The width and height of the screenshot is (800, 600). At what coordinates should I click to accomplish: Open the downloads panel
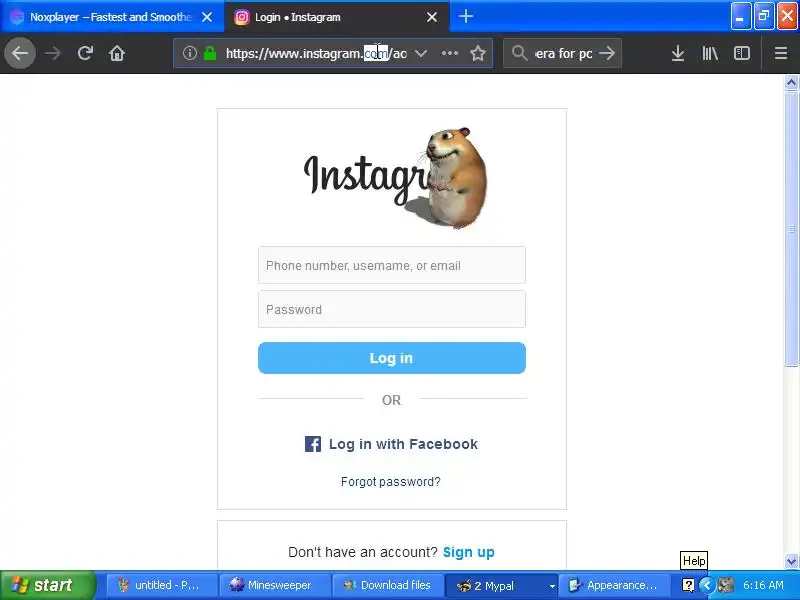(x=678, y=53)
